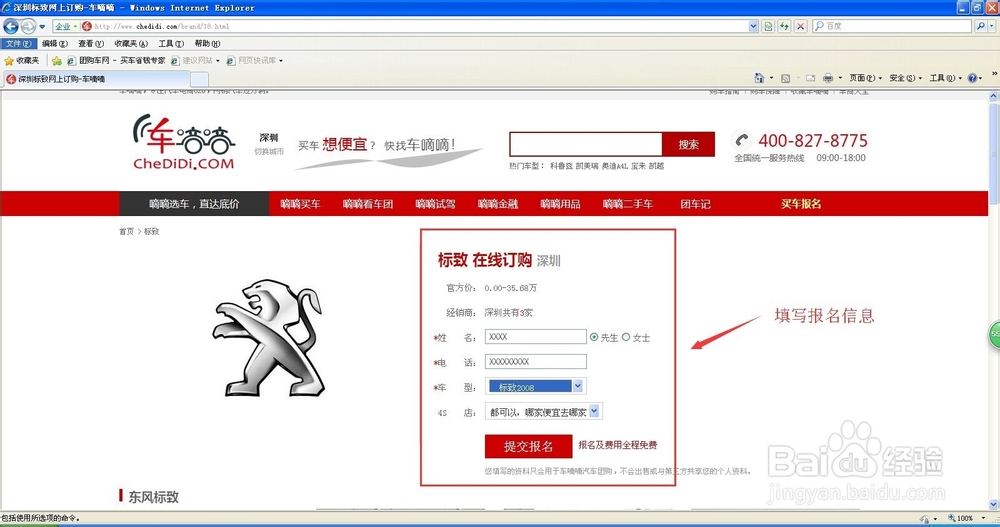
Task: Click the red 搜索 button
Action: click(688, 144)
